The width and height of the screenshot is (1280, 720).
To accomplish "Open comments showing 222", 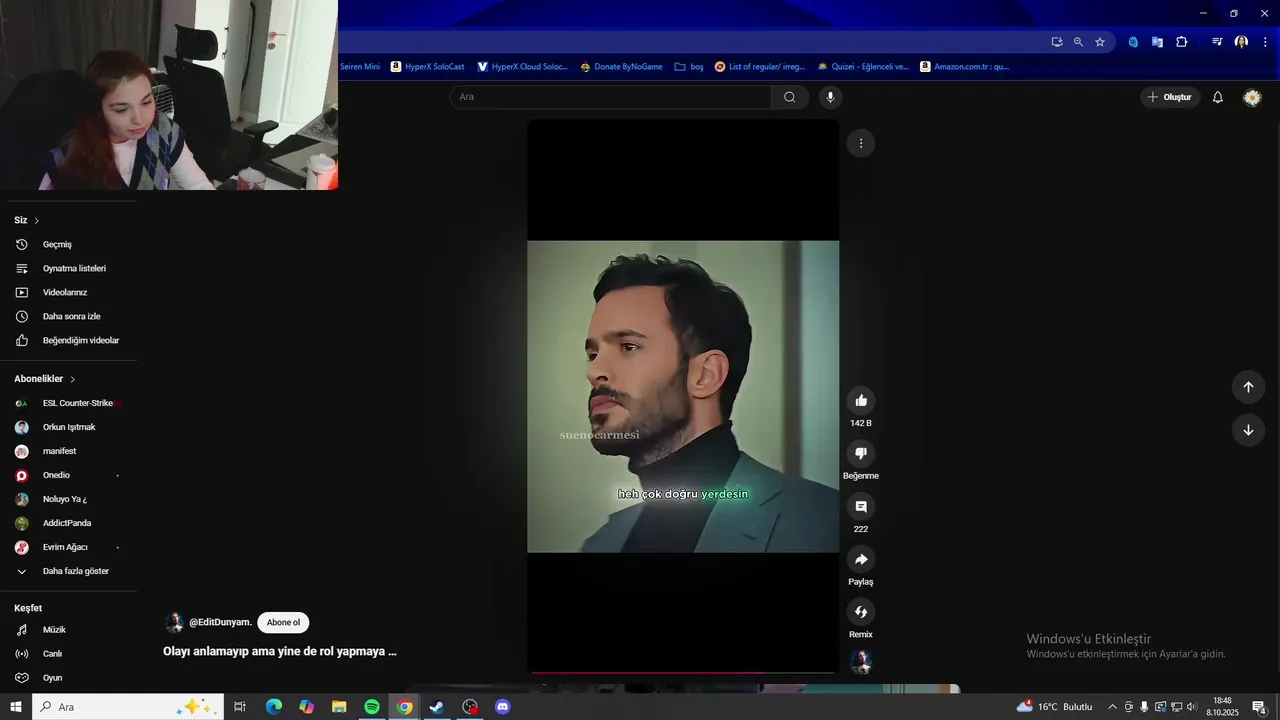I will click(x=861, y=507).
